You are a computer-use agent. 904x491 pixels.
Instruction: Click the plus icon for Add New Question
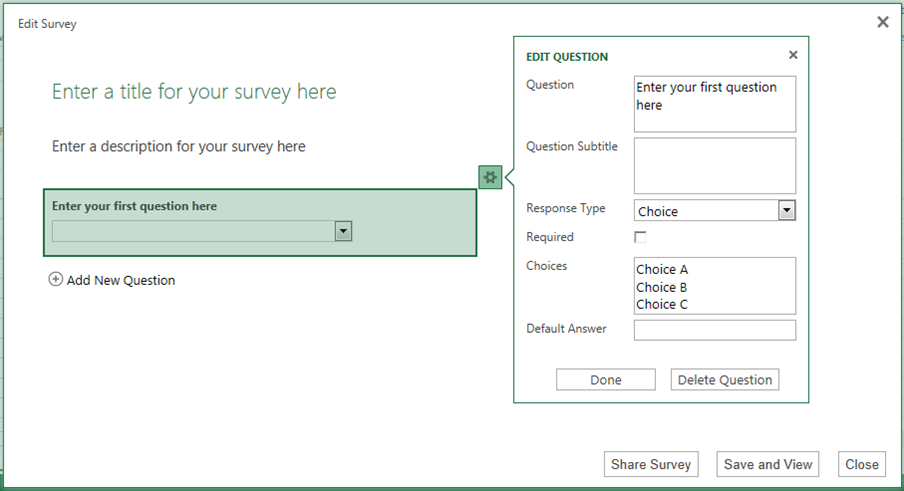point(56,280)
